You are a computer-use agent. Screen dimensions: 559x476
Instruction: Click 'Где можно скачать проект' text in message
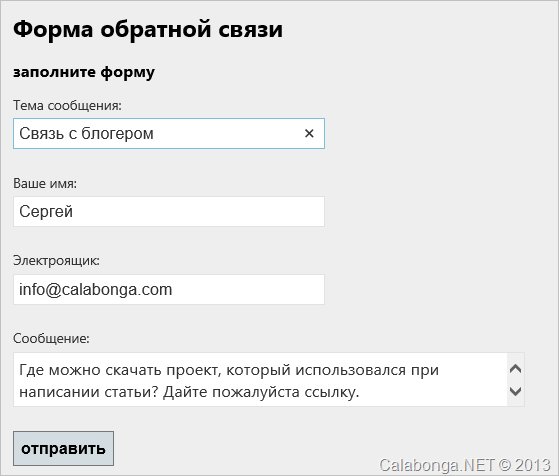coord(118,370)
